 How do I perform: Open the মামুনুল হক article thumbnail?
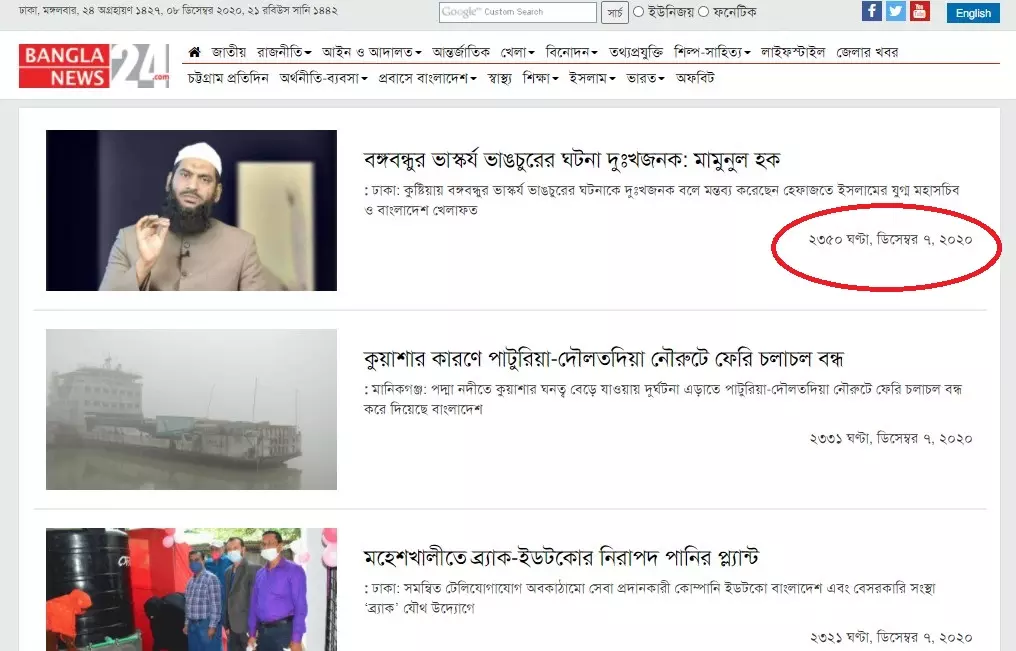pyautogui.click(x=191, y=210)
